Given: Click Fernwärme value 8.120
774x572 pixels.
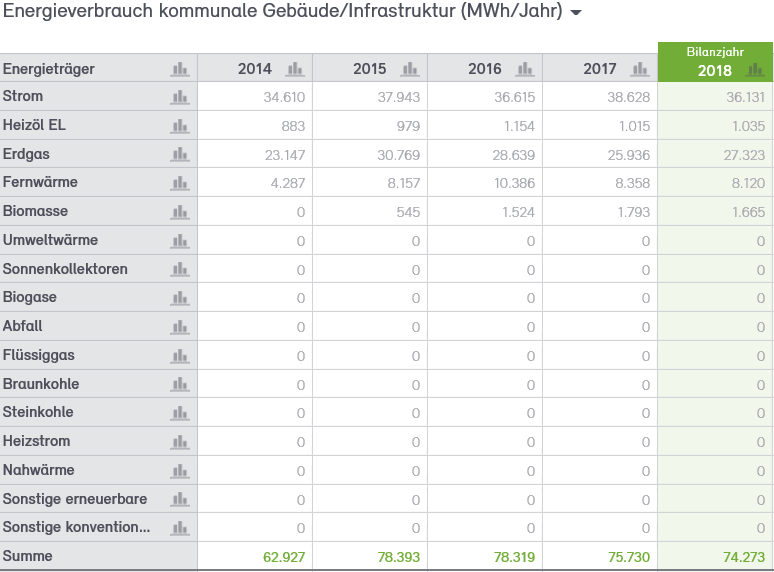Looking at the screenshot, I should [748, 184].
